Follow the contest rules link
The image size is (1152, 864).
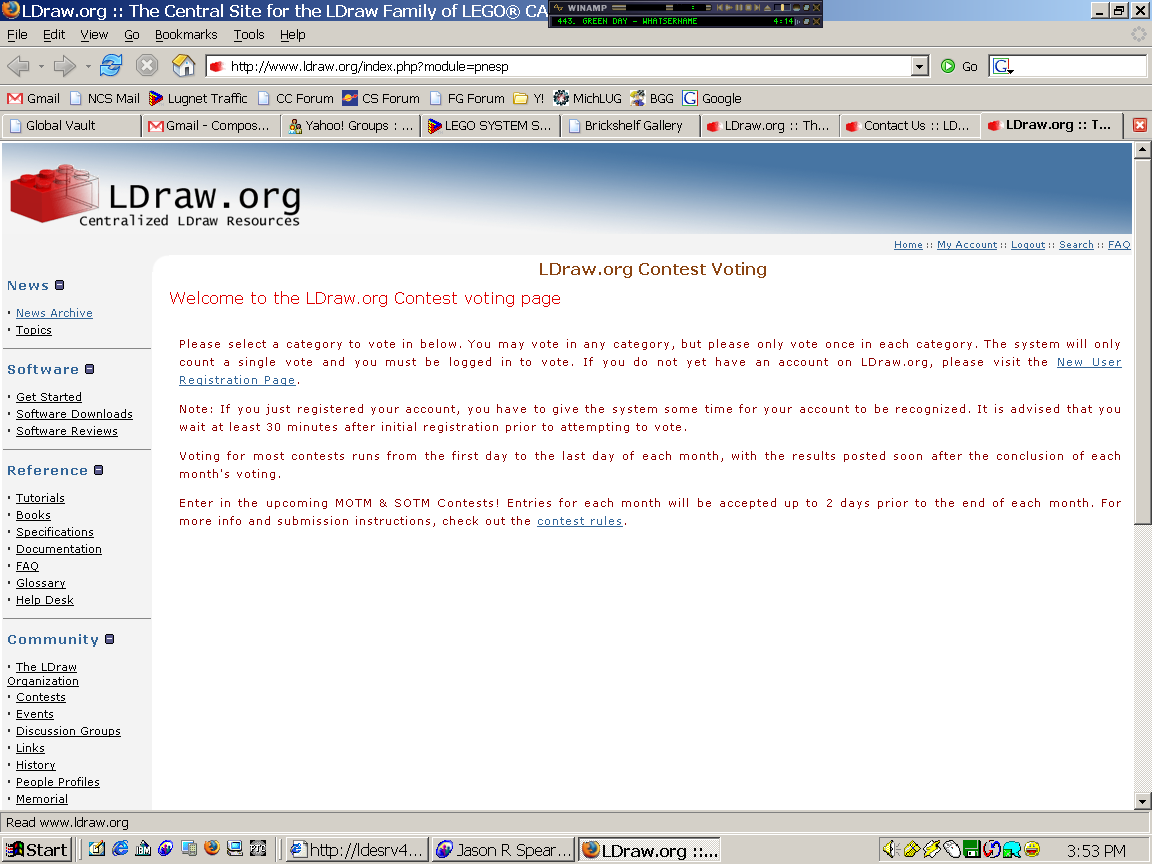coord(580,521)
